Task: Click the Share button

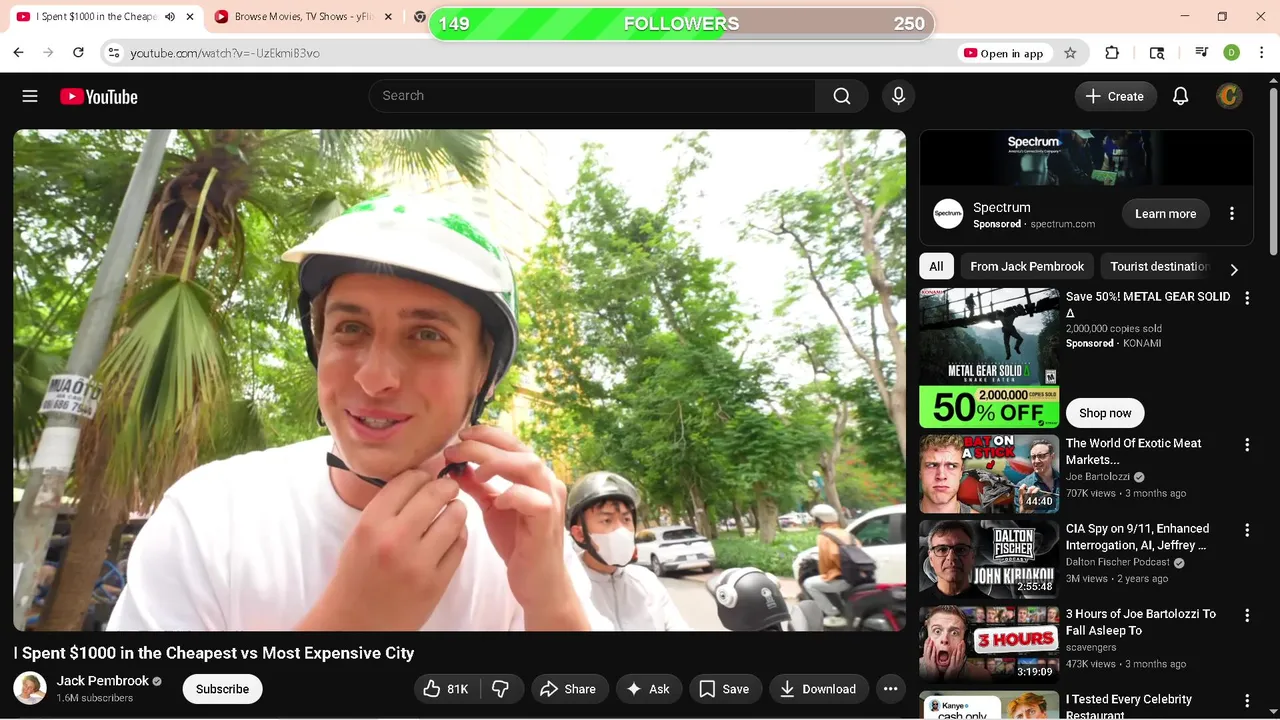Action: pyautogui.click(x=568, y=689)
